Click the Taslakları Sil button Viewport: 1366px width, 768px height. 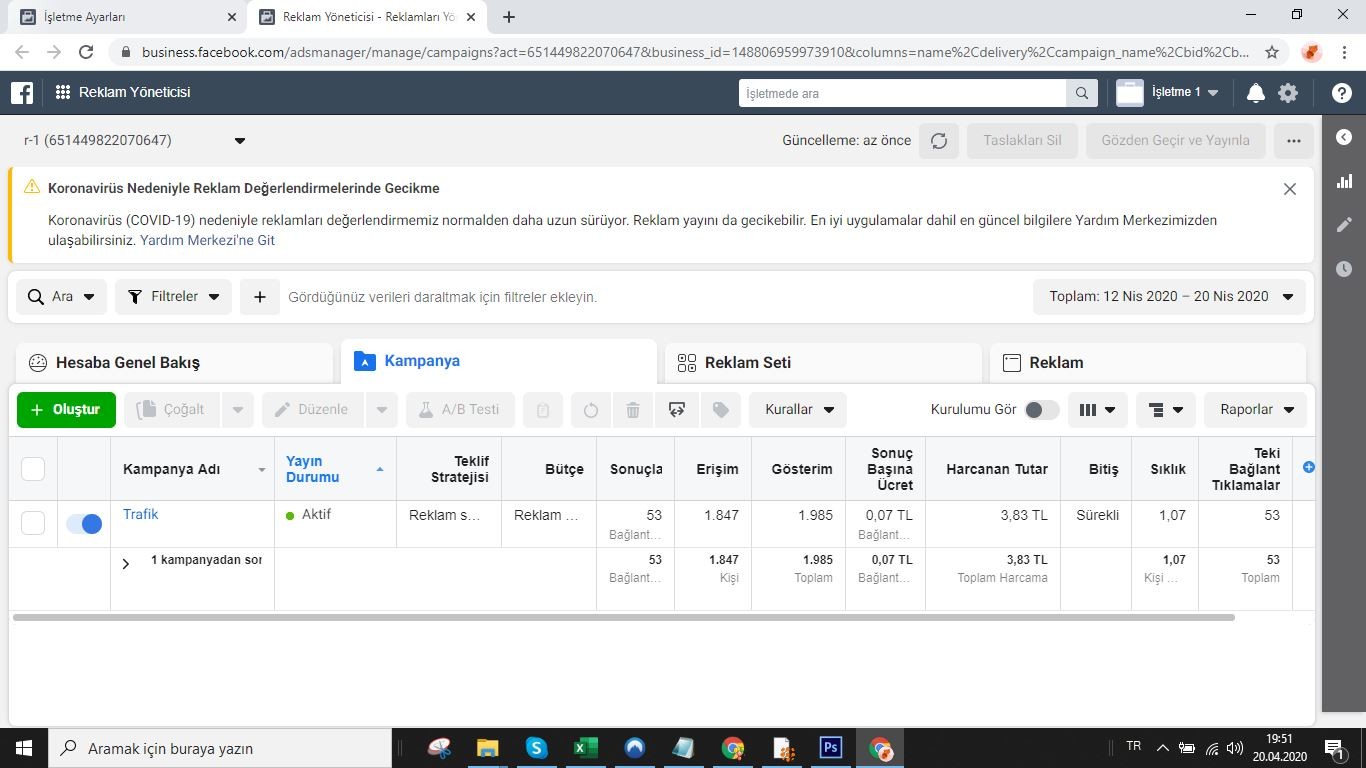tap(1022, 141)
